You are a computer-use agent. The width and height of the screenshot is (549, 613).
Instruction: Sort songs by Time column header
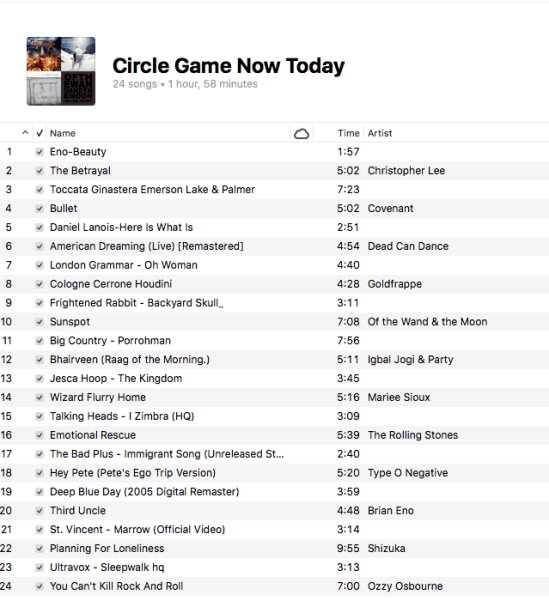tap(348, 133)
